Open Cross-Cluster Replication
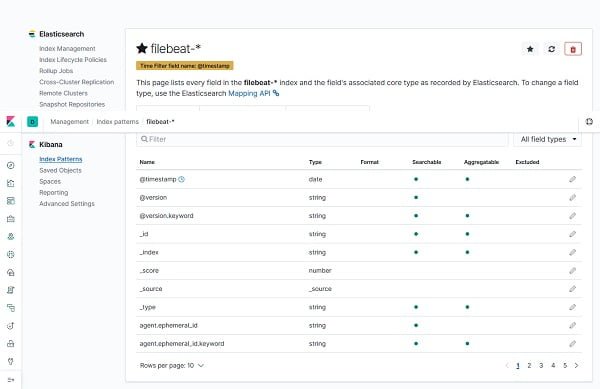This screenshot has width=600, height=389. coord(77,82)
